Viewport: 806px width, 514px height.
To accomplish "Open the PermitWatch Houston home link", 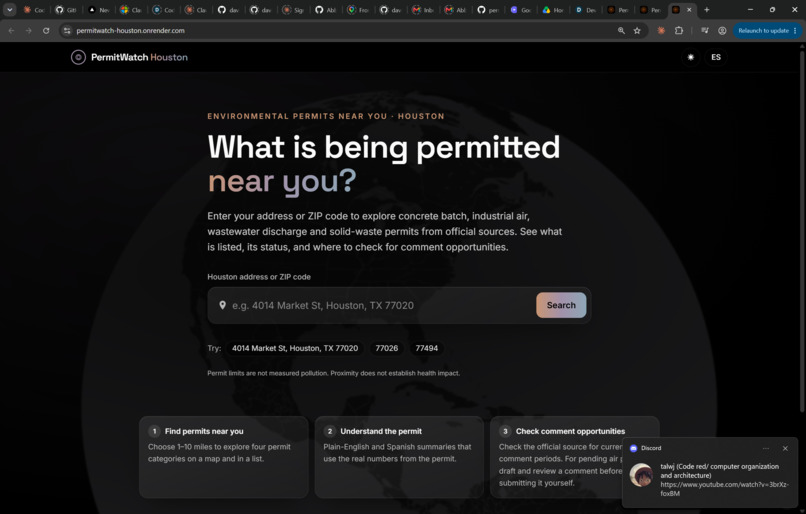I will [x=130, y=57].
